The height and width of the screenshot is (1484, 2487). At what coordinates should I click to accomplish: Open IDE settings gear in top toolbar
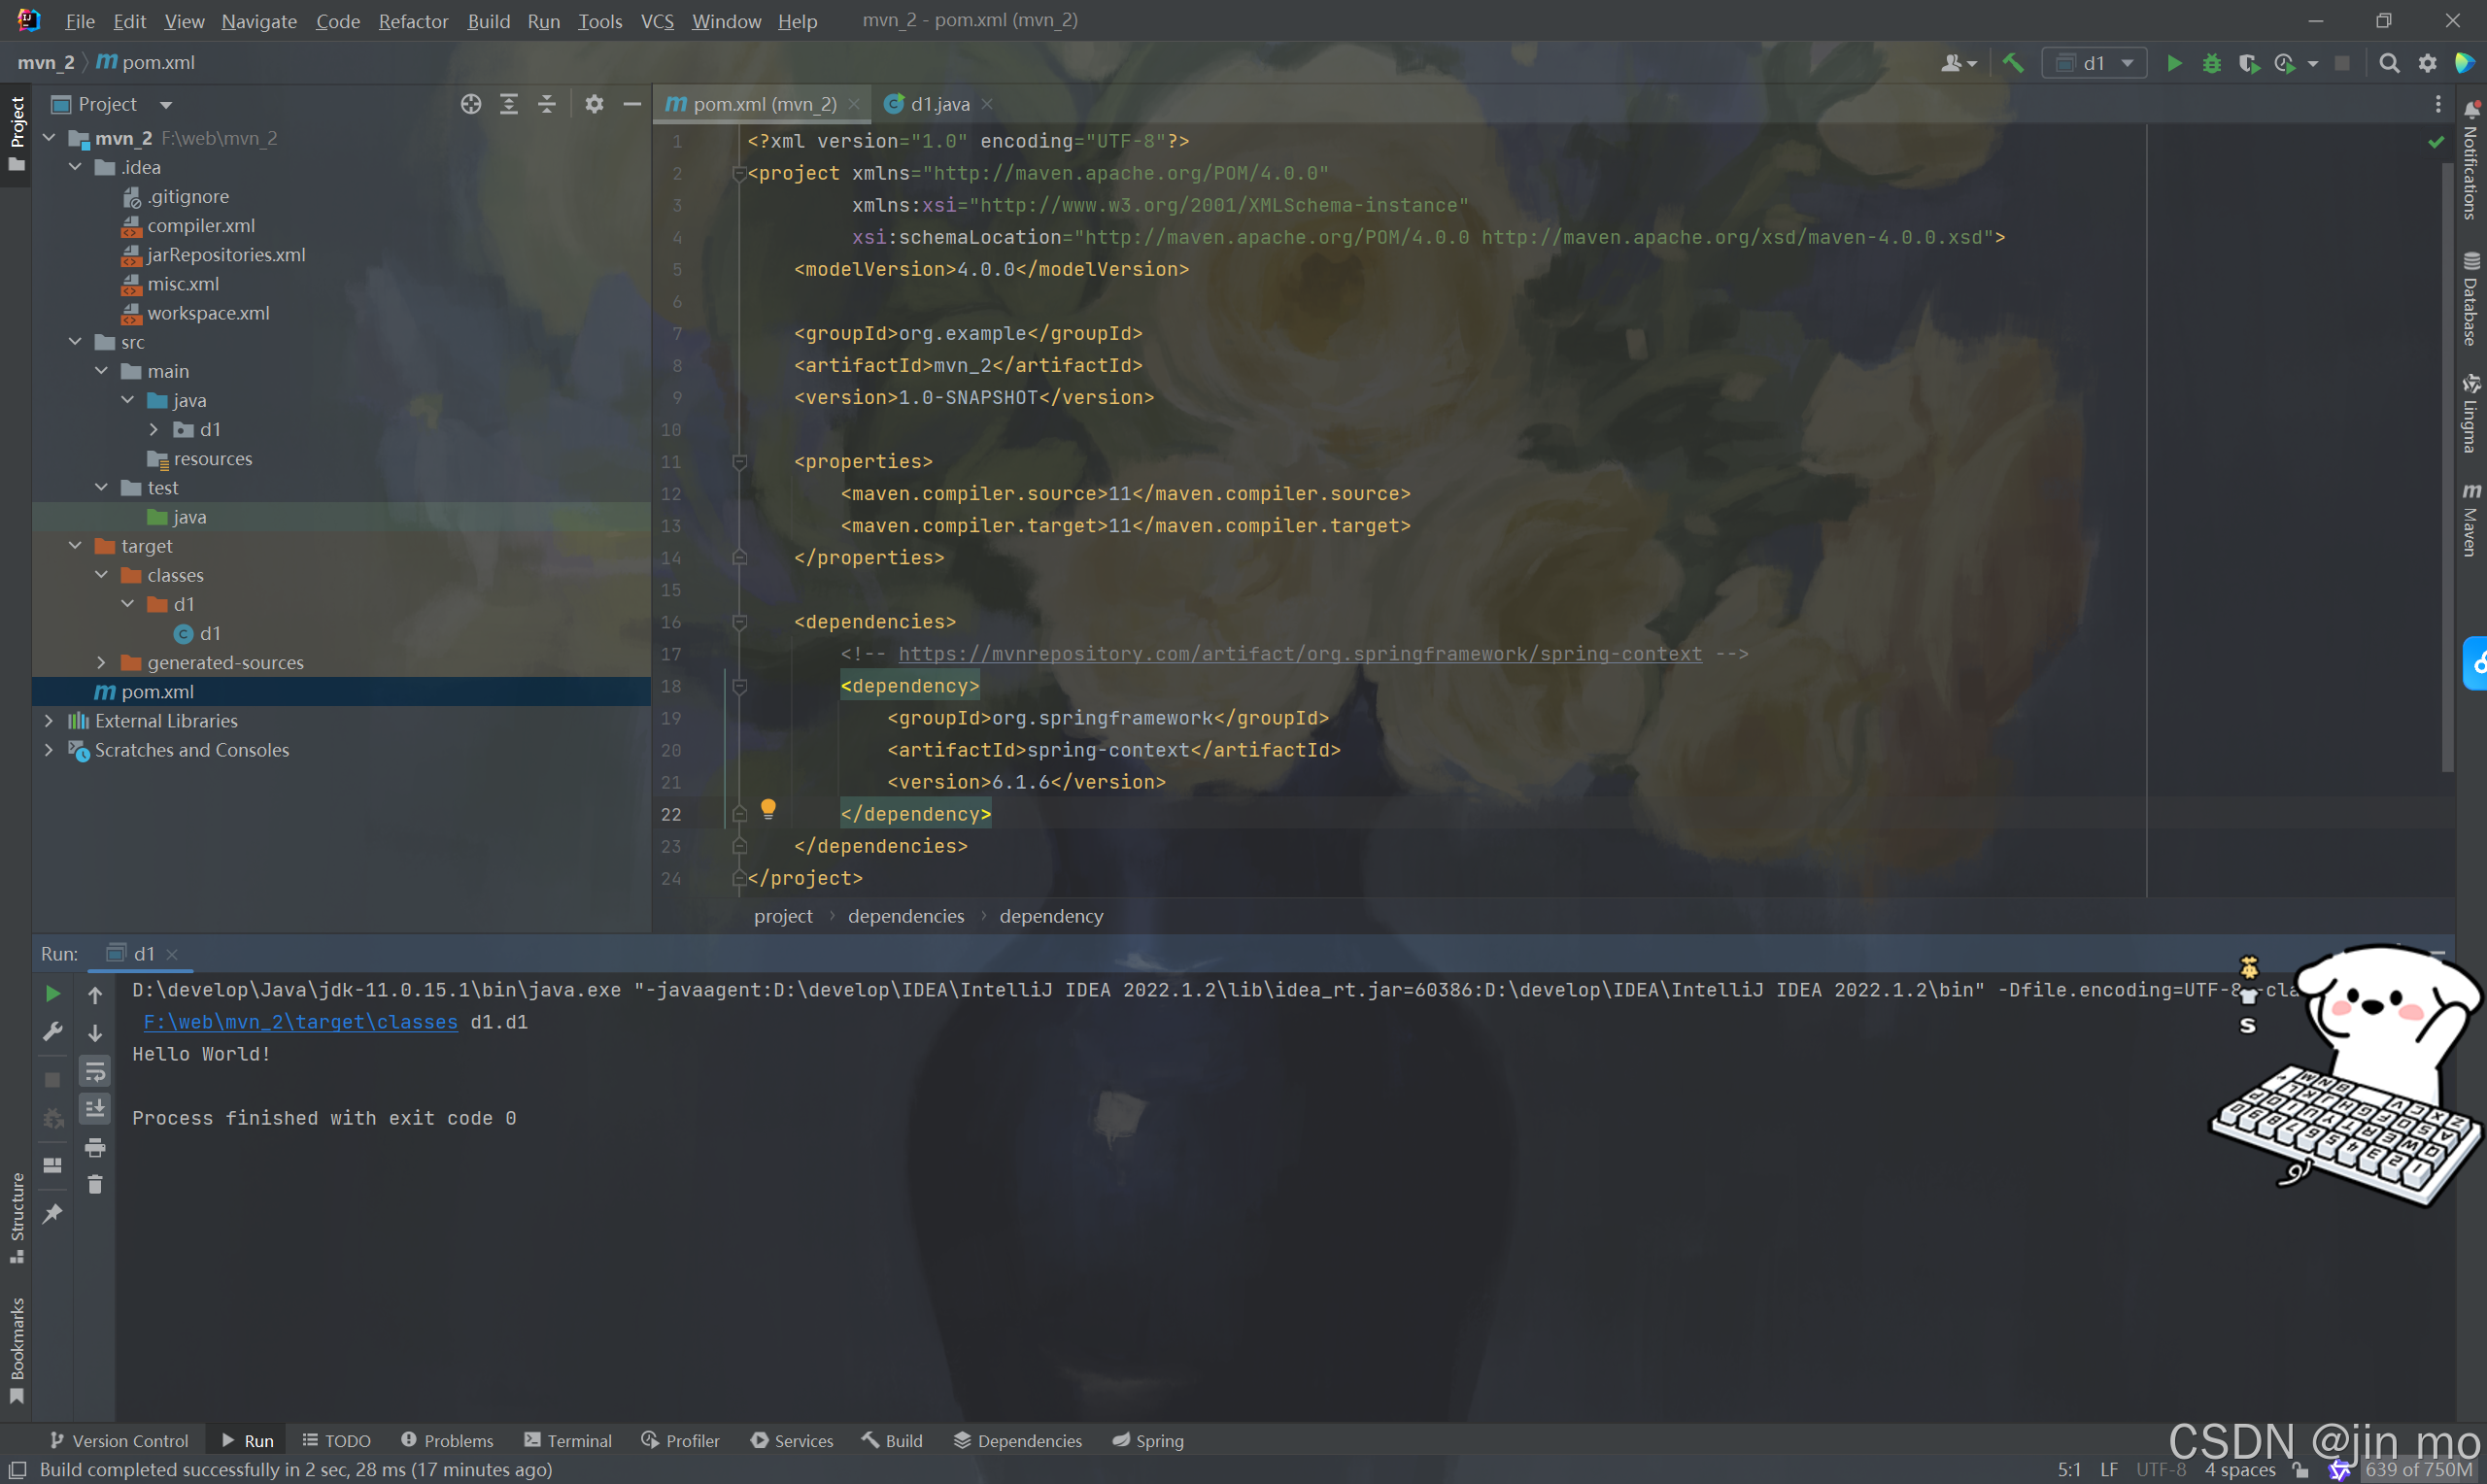[2428, 63]
